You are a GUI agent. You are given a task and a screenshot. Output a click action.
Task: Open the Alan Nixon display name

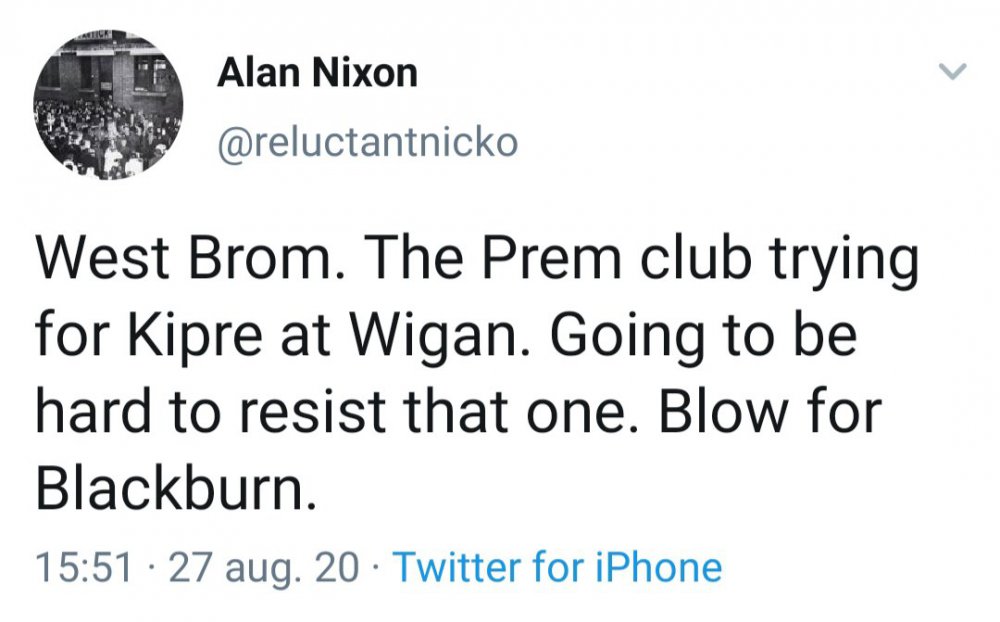[317, 73]
